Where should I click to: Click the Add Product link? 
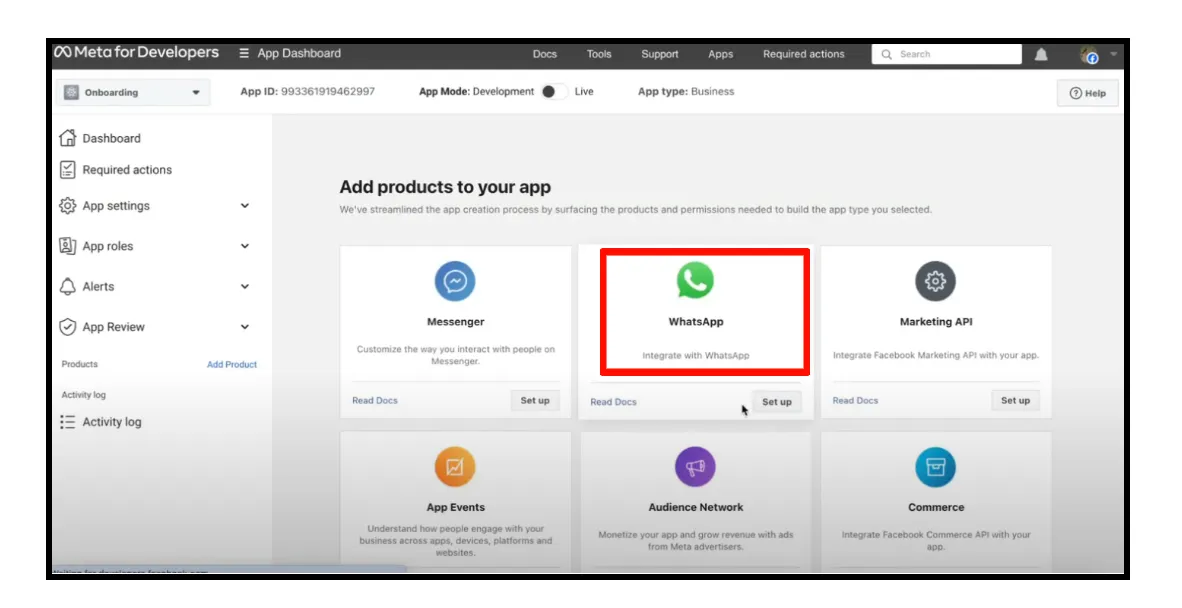[x=232, y=364]
